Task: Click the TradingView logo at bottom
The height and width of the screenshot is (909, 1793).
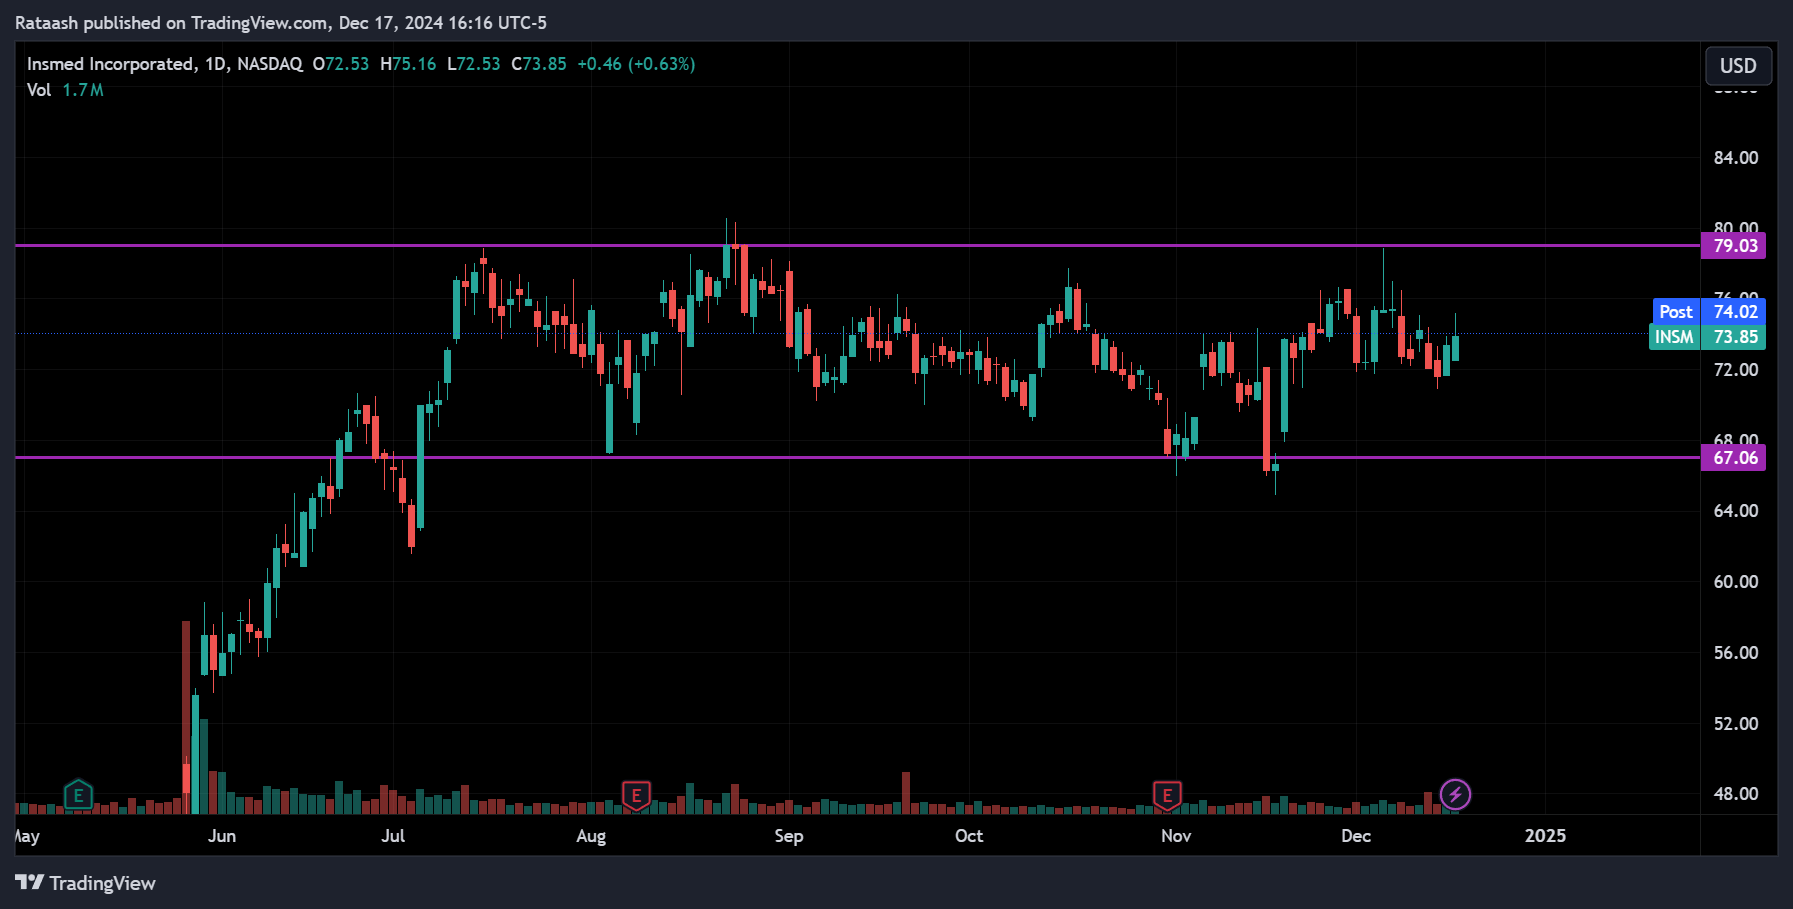Action: pyautogui.click(x=86, y=883)
